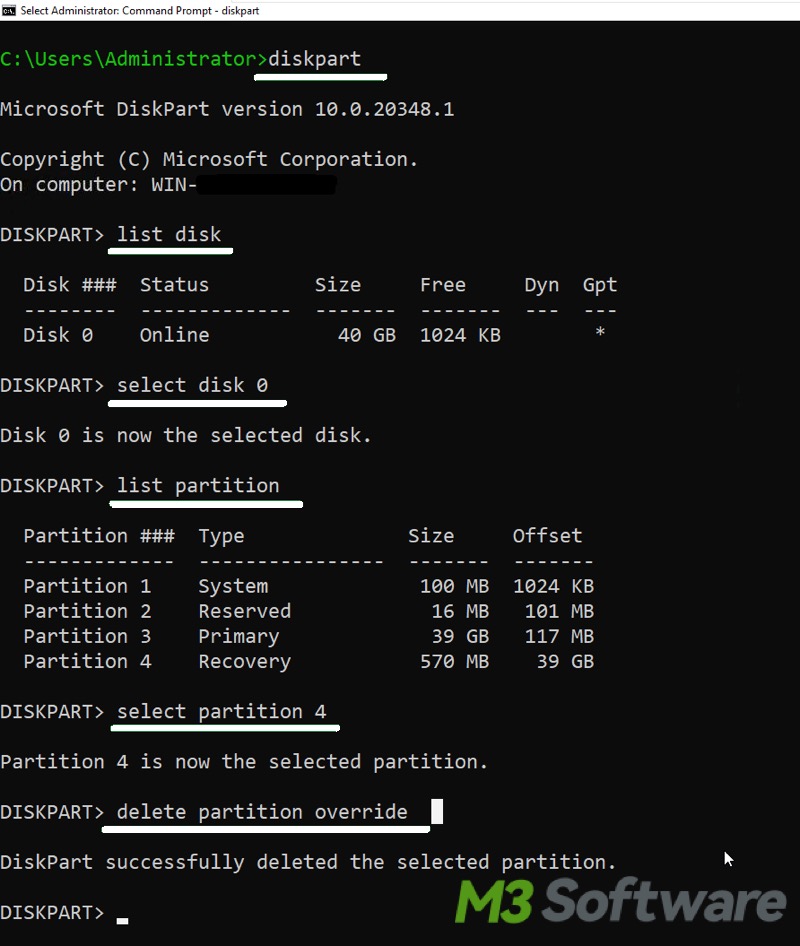The width and height of the screenshot is (800, 946).
Task: Click the 'Partition 1' row label
Action: [87, 586]
